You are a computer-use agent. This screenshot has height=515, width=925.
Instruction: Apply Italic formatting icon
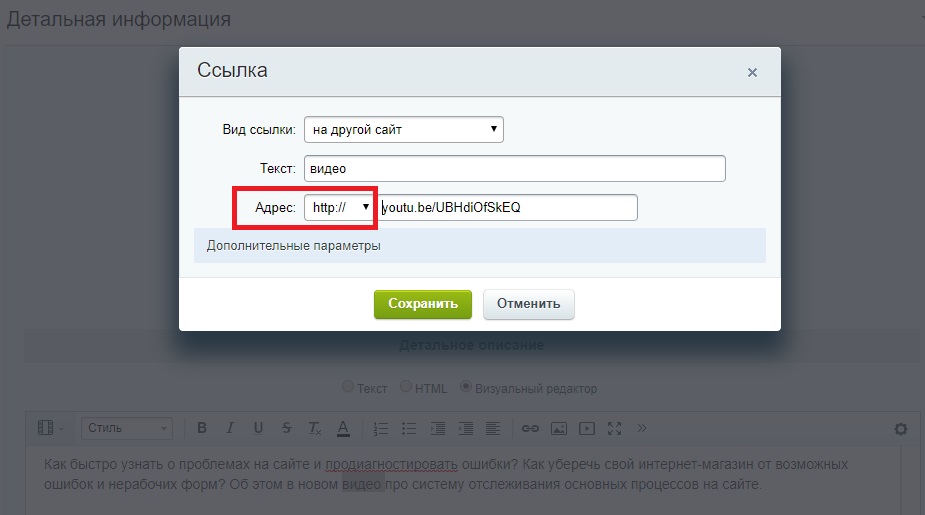[230, 428]
